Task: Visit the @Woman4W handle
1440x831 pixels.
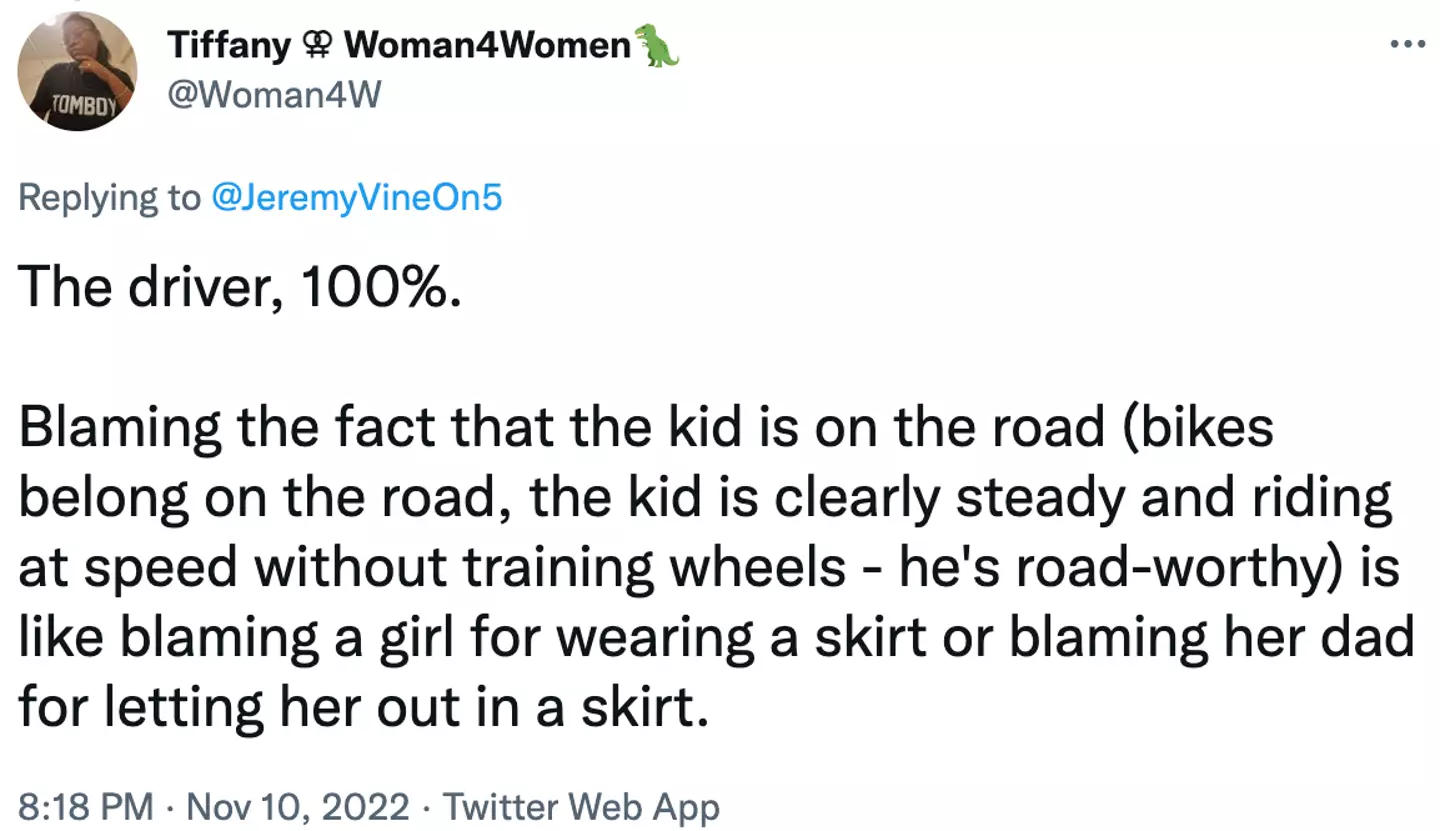Action: (274, 96)
